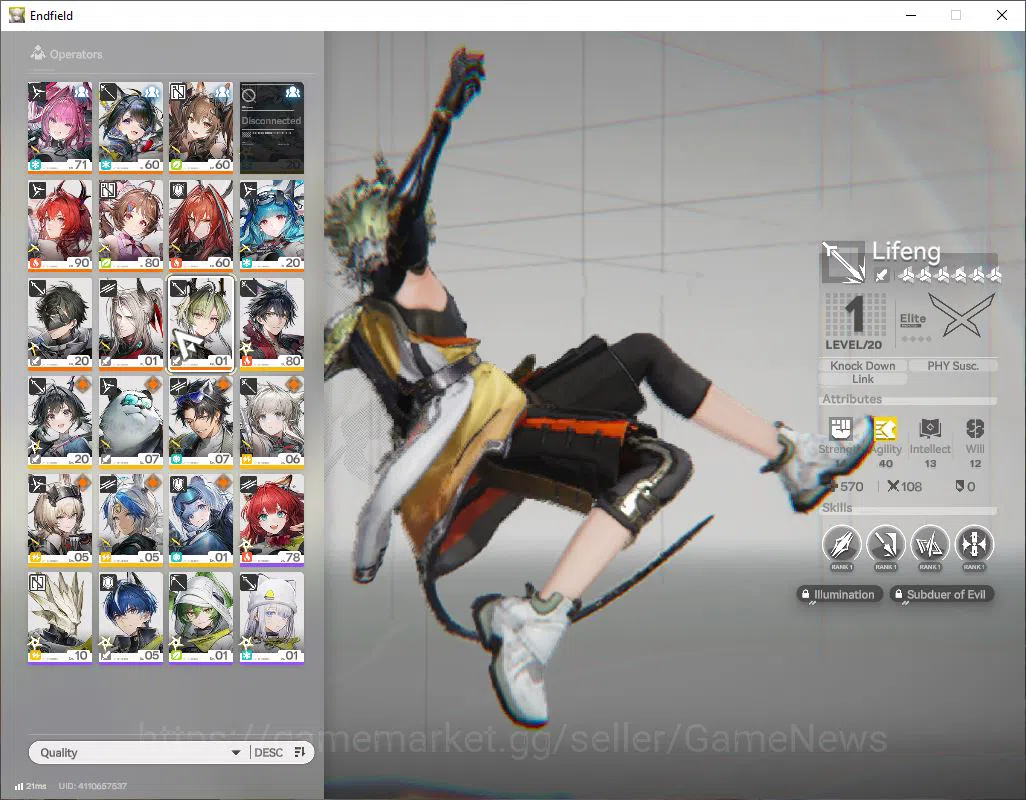This screenshot has width=1026, height=800.
Task: Select the blond crowned operator at level 05
Action: [x=60, y=520]
